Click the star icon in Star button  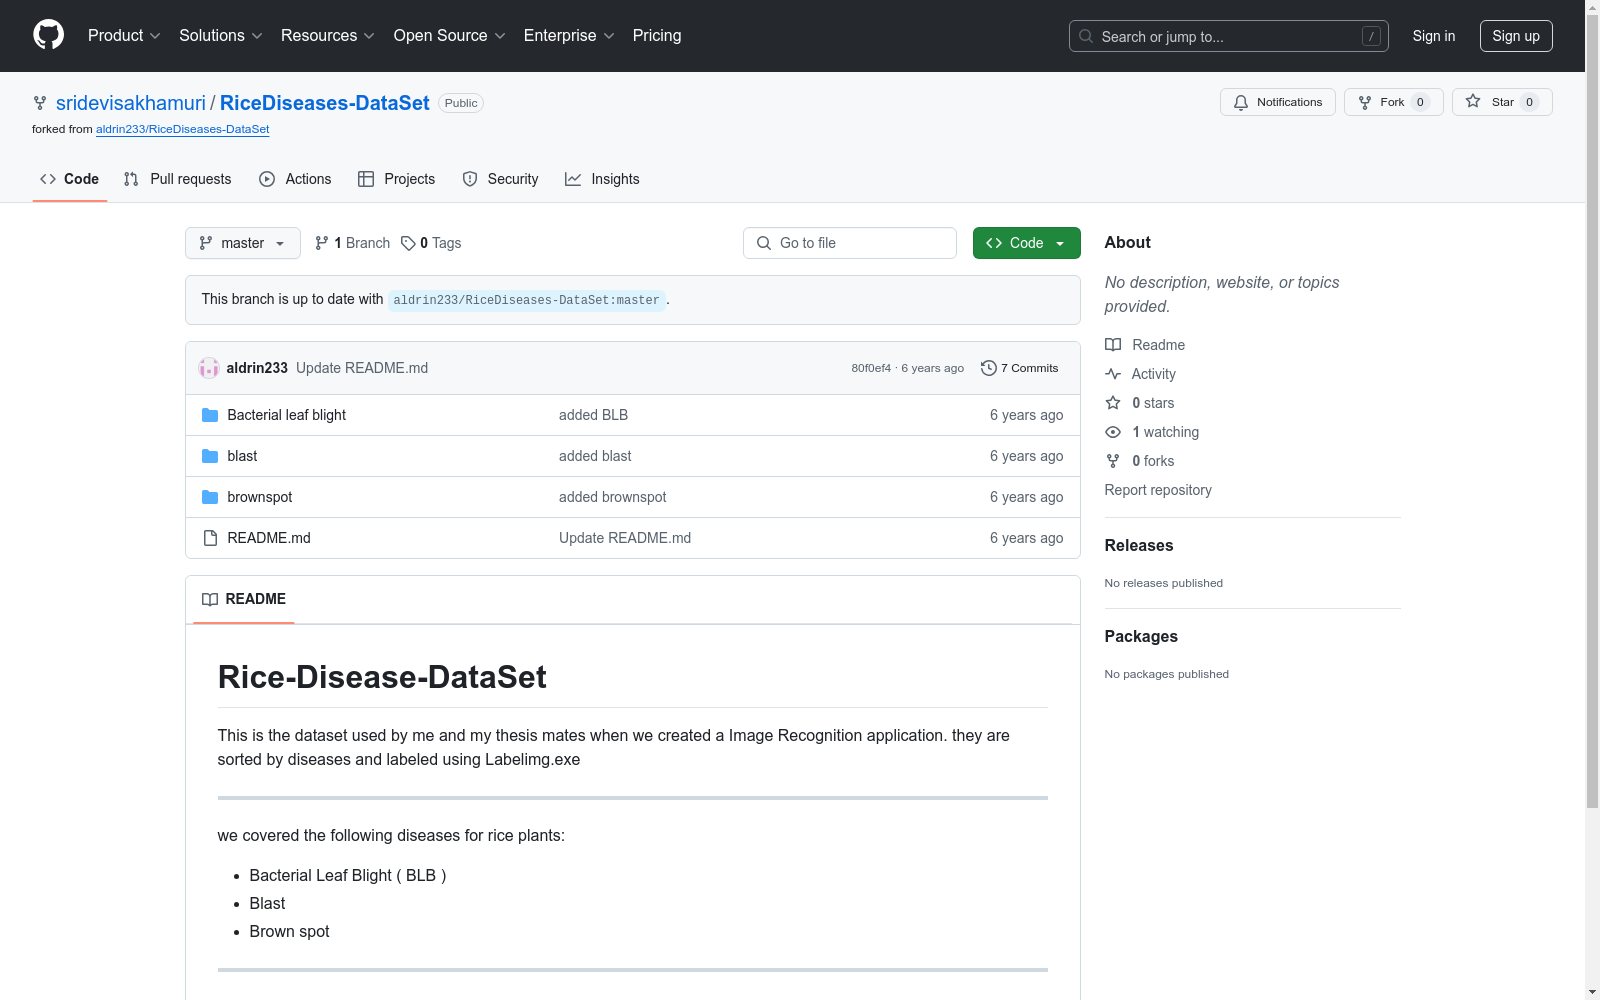1473,101
